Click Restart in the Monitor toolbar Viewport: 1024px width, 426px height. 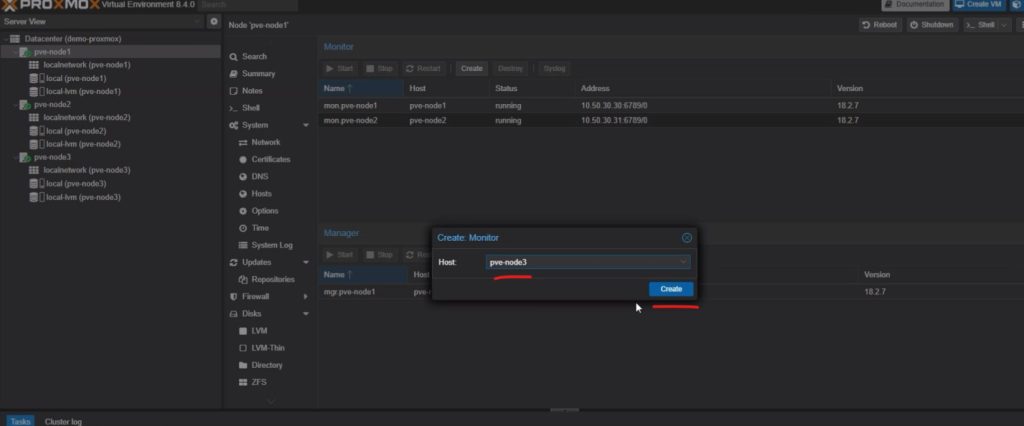423,69
